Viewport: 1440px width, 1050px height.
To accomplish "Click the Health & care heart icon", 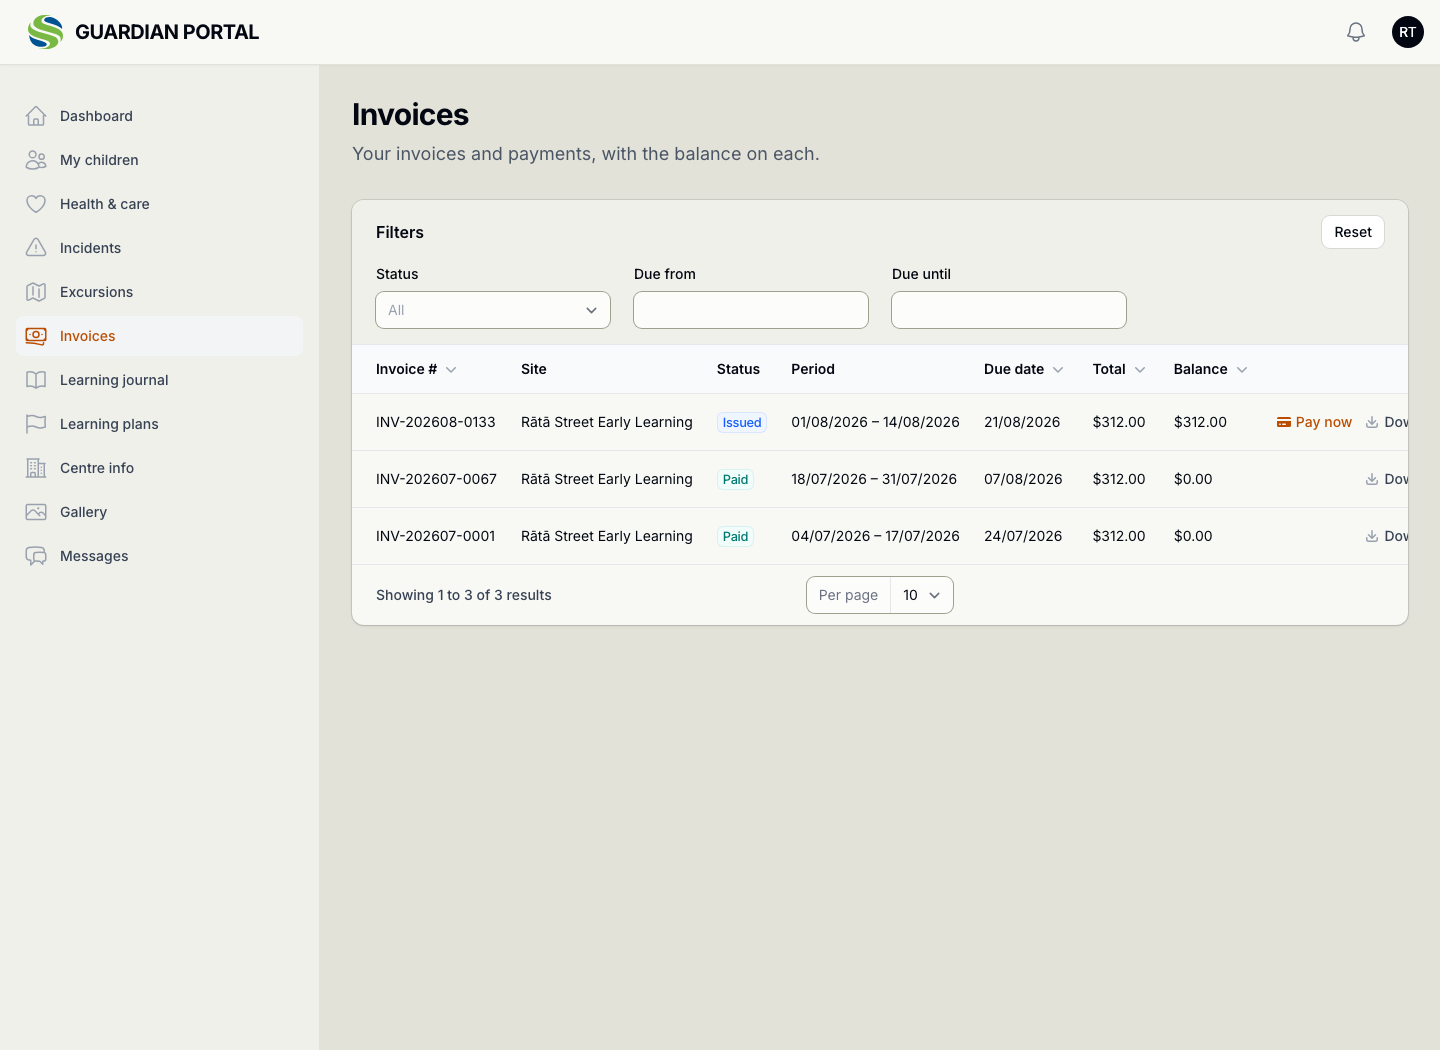I will 36,204.
